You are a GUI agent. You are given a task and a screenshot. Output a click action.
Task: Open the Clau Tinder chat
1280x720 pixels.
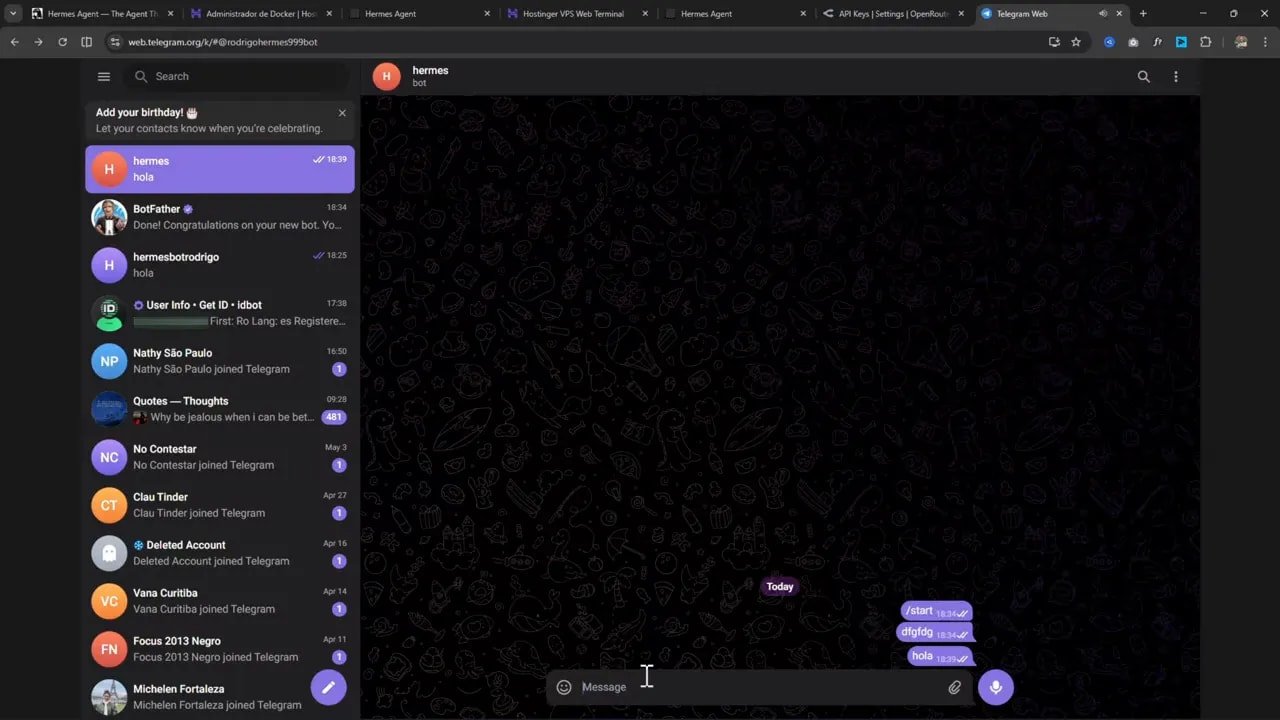[220, 505]
